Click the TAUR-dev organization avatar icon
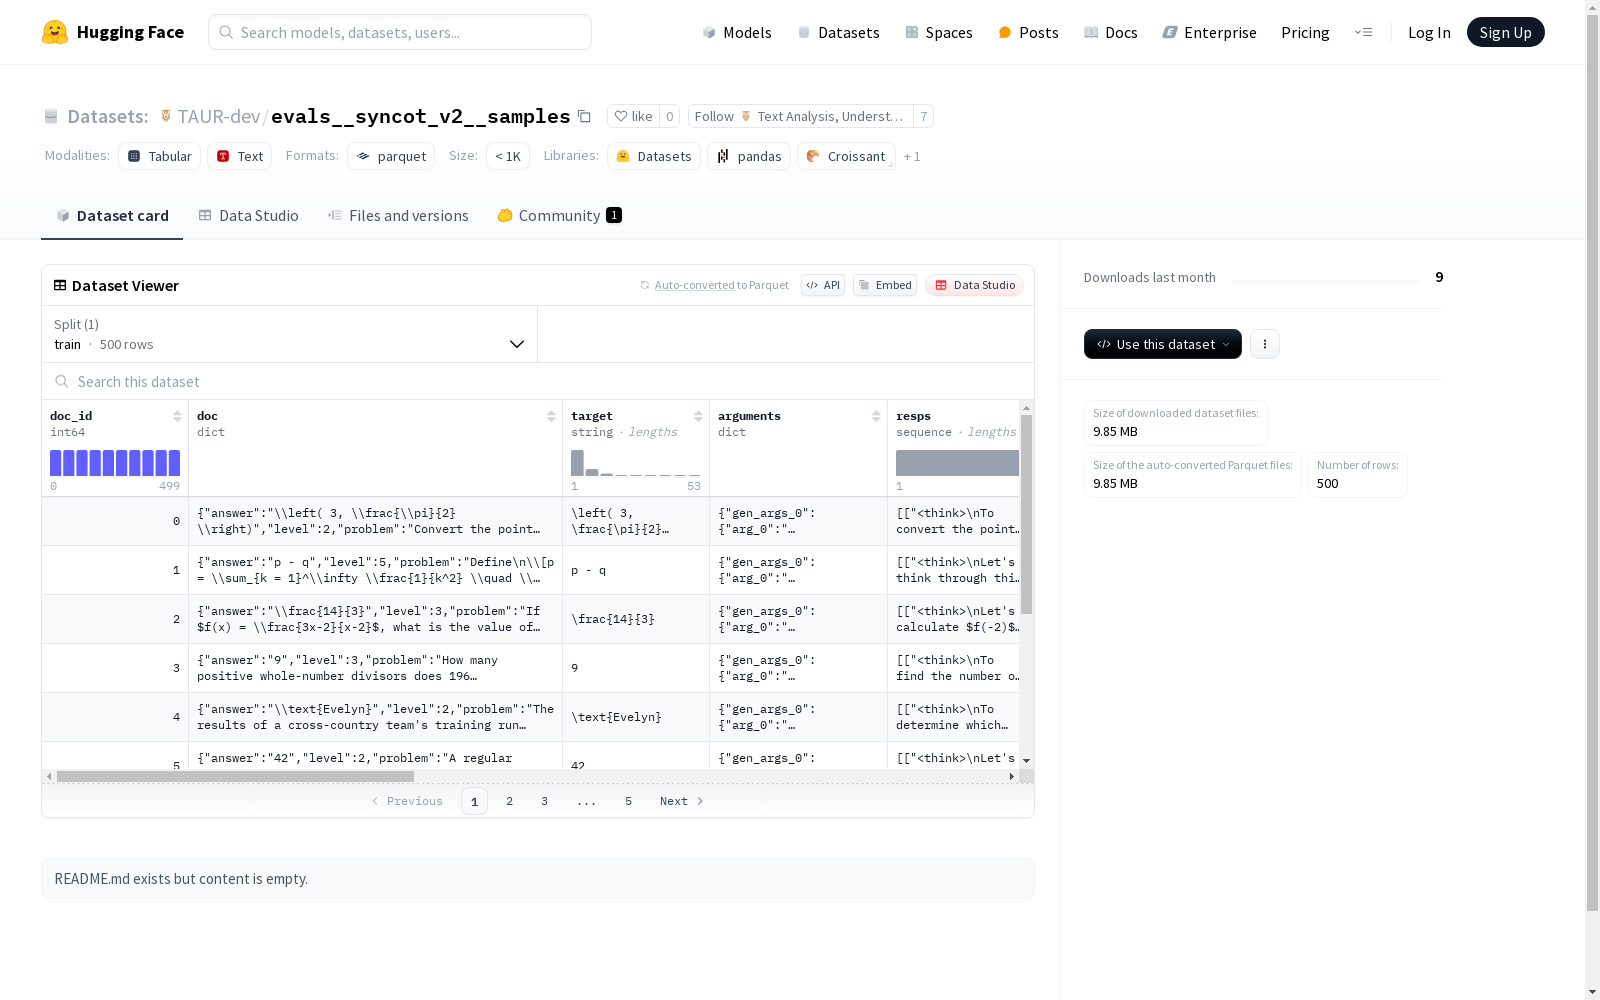 pos(166,116)
